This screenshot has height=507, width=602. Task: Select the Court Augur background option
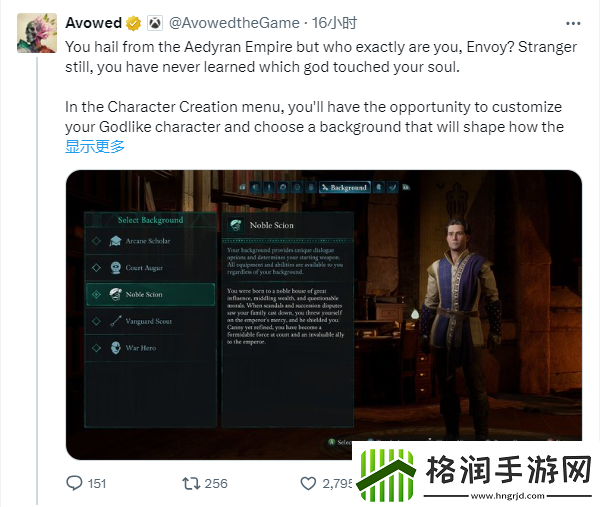pyautogui.click(x=150, y=268)
